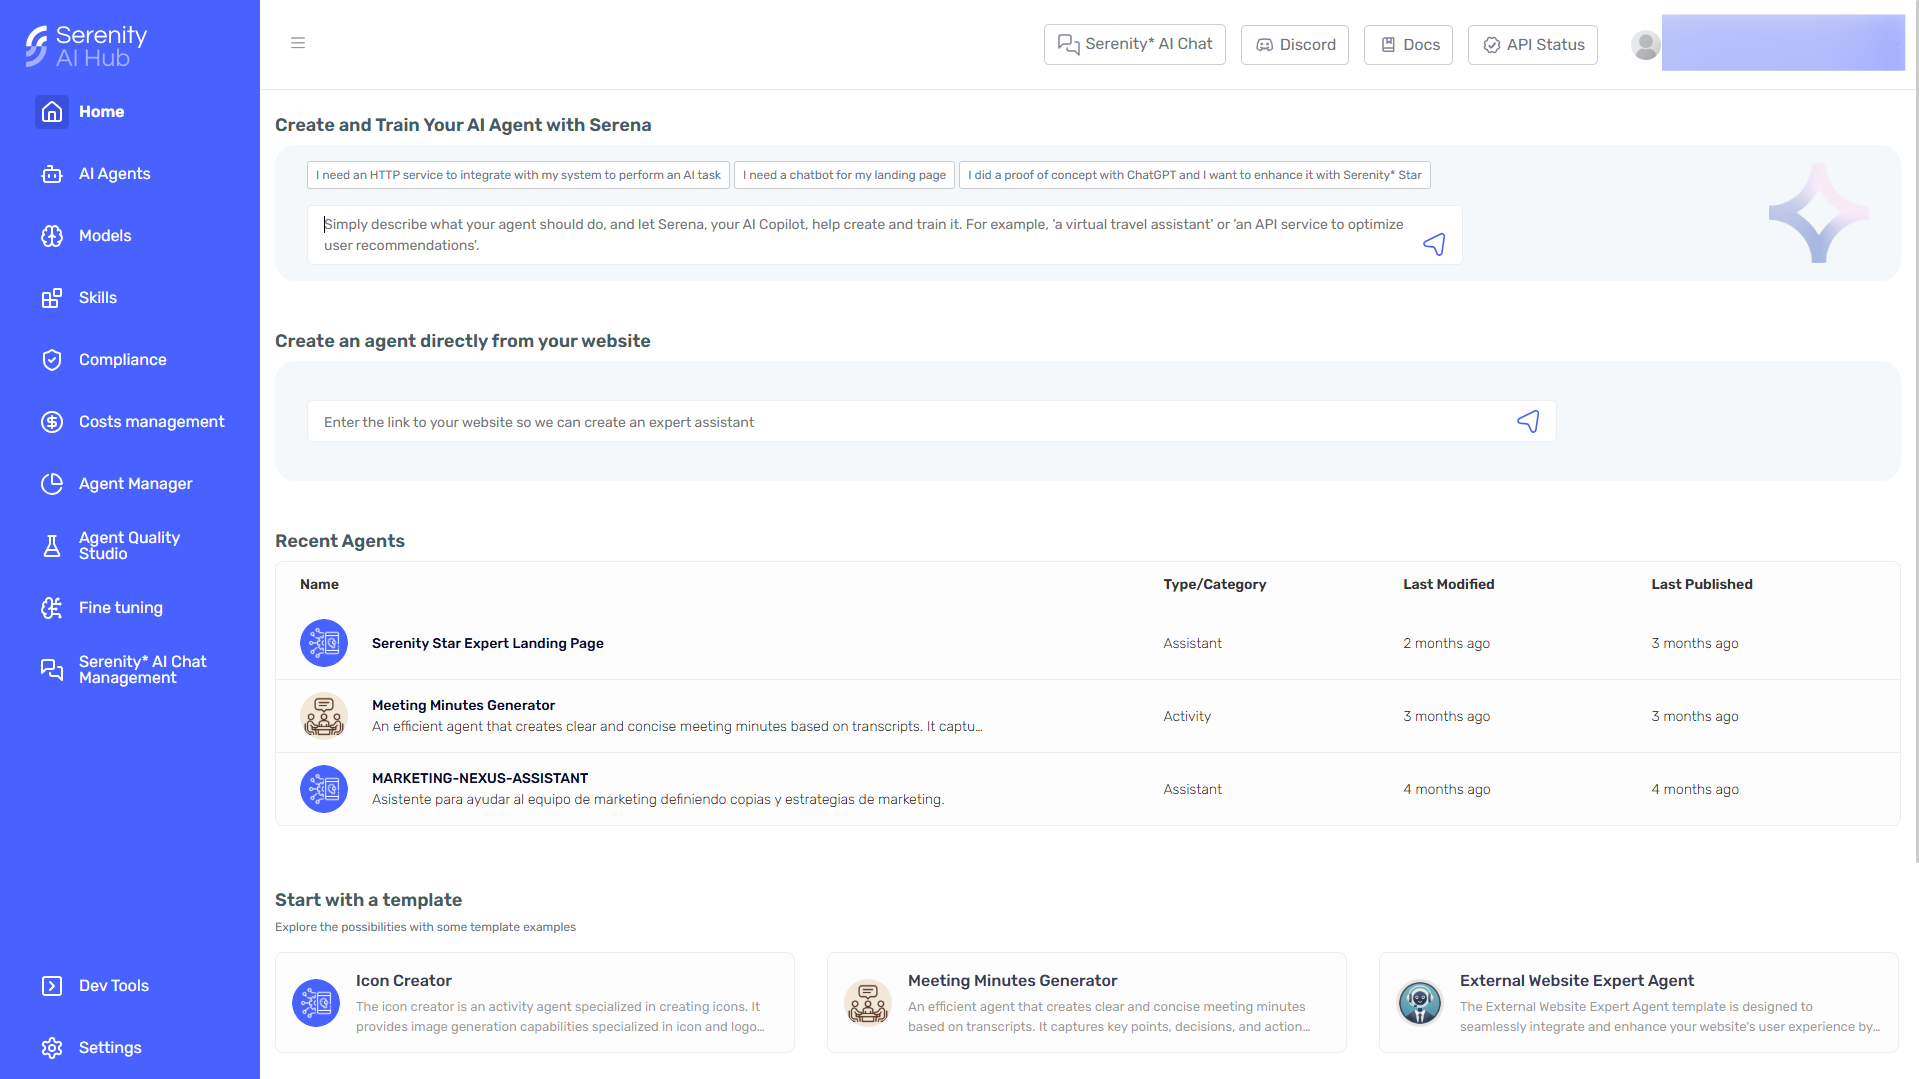Click the hamburger menu icon to collapse sidebar
The image size is (1919, 1079).
tap(298, 43)
